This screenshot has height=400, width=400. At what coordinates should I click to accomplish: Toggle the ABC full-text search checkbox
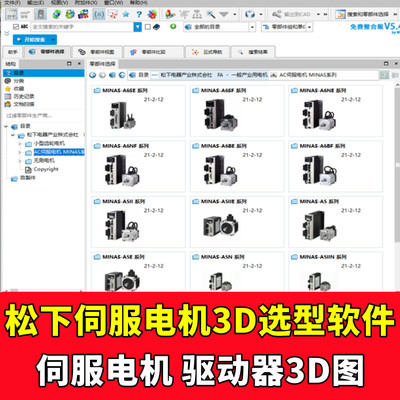[x=16, y=27]
